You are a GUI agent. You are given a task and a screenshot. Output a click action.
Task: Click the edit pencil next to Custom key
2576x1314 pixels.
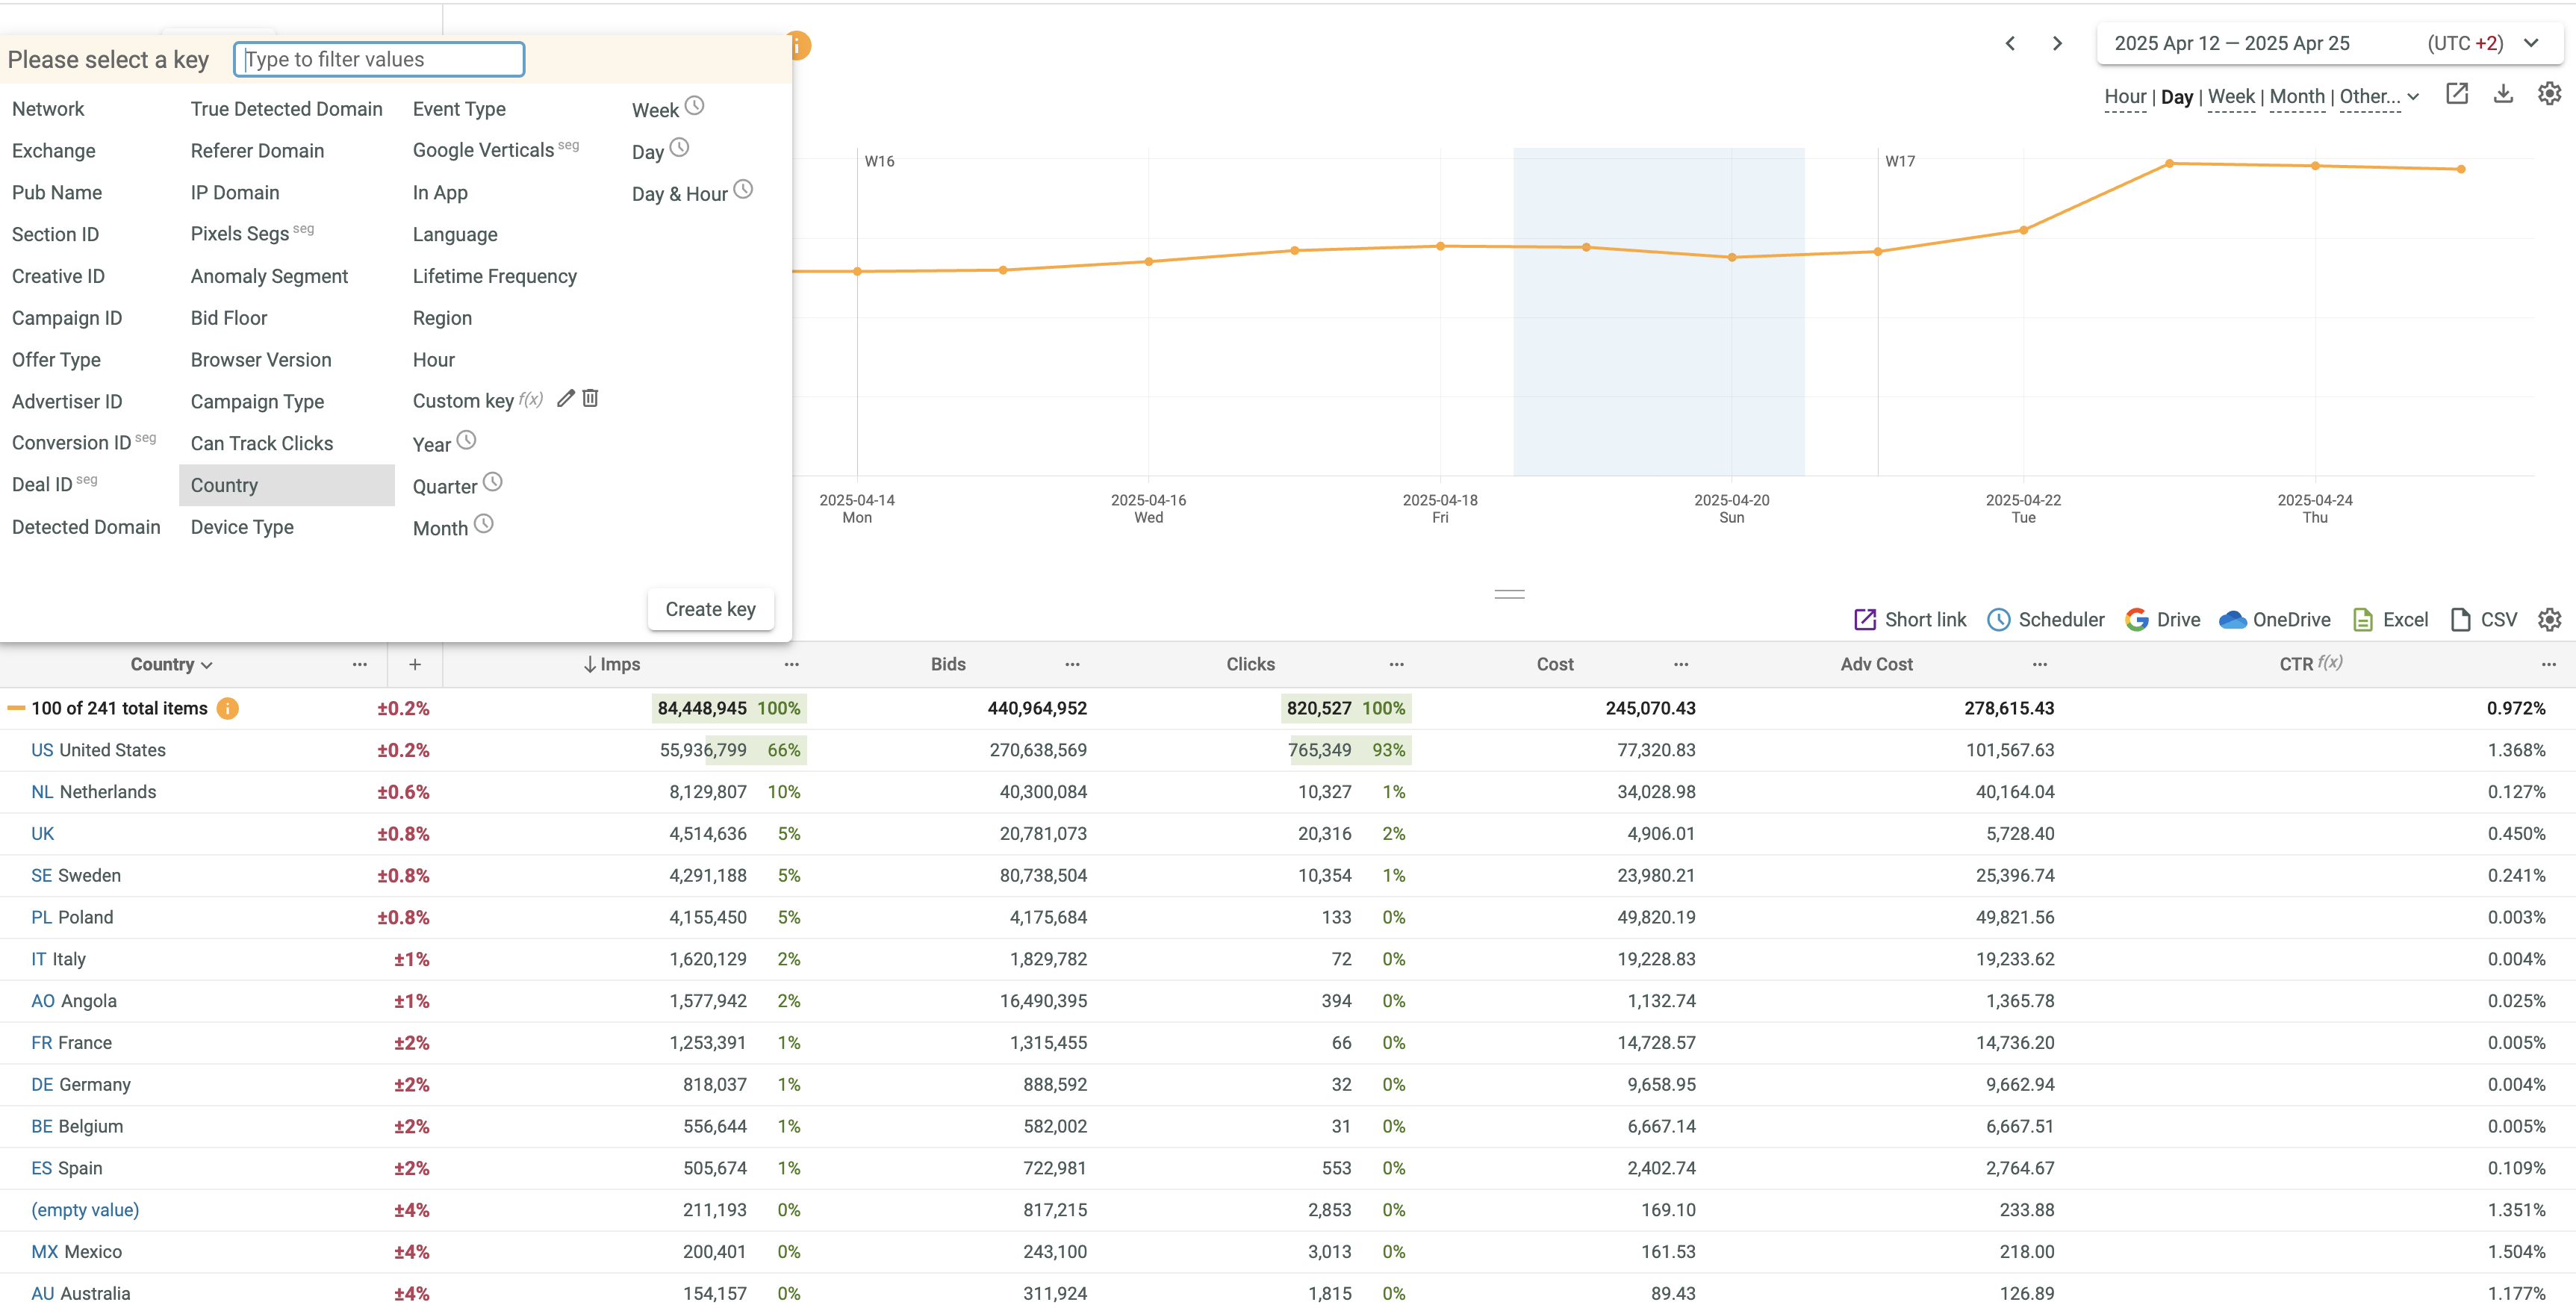(x=565, y=398)
